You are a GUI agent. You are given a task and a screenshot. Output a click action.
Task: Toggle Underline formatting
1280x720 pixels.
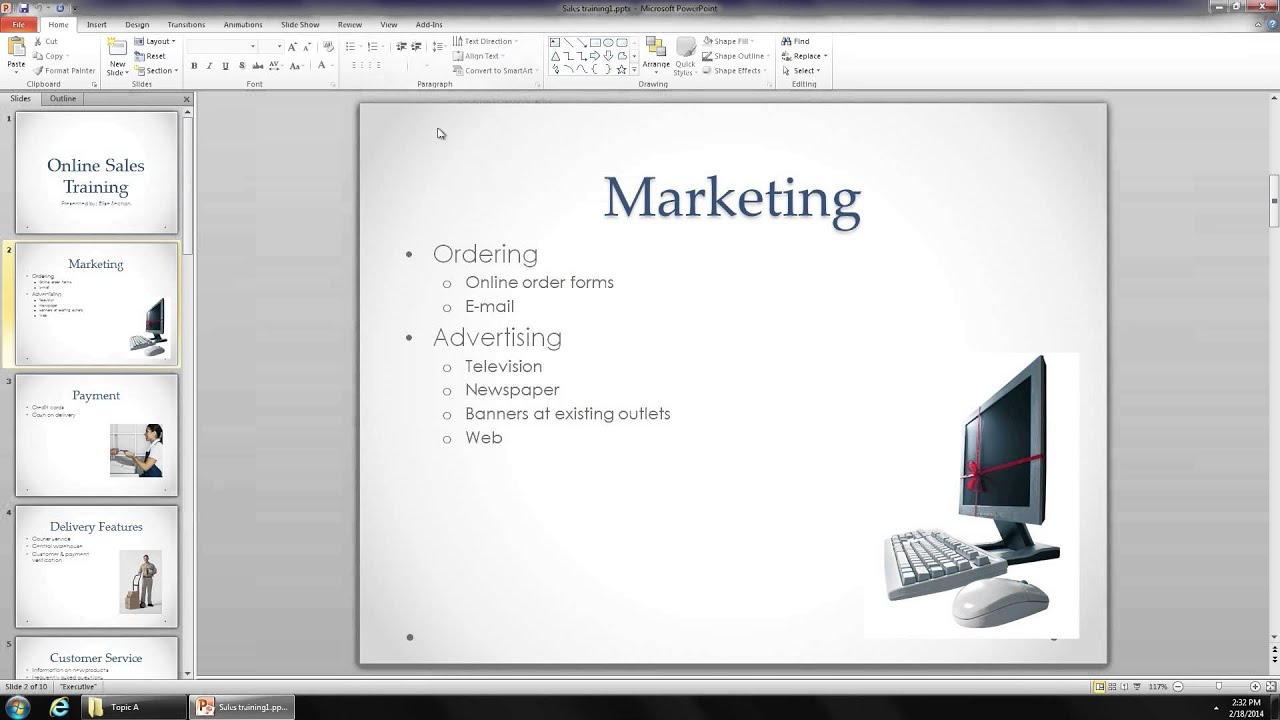tap(226, 66)
